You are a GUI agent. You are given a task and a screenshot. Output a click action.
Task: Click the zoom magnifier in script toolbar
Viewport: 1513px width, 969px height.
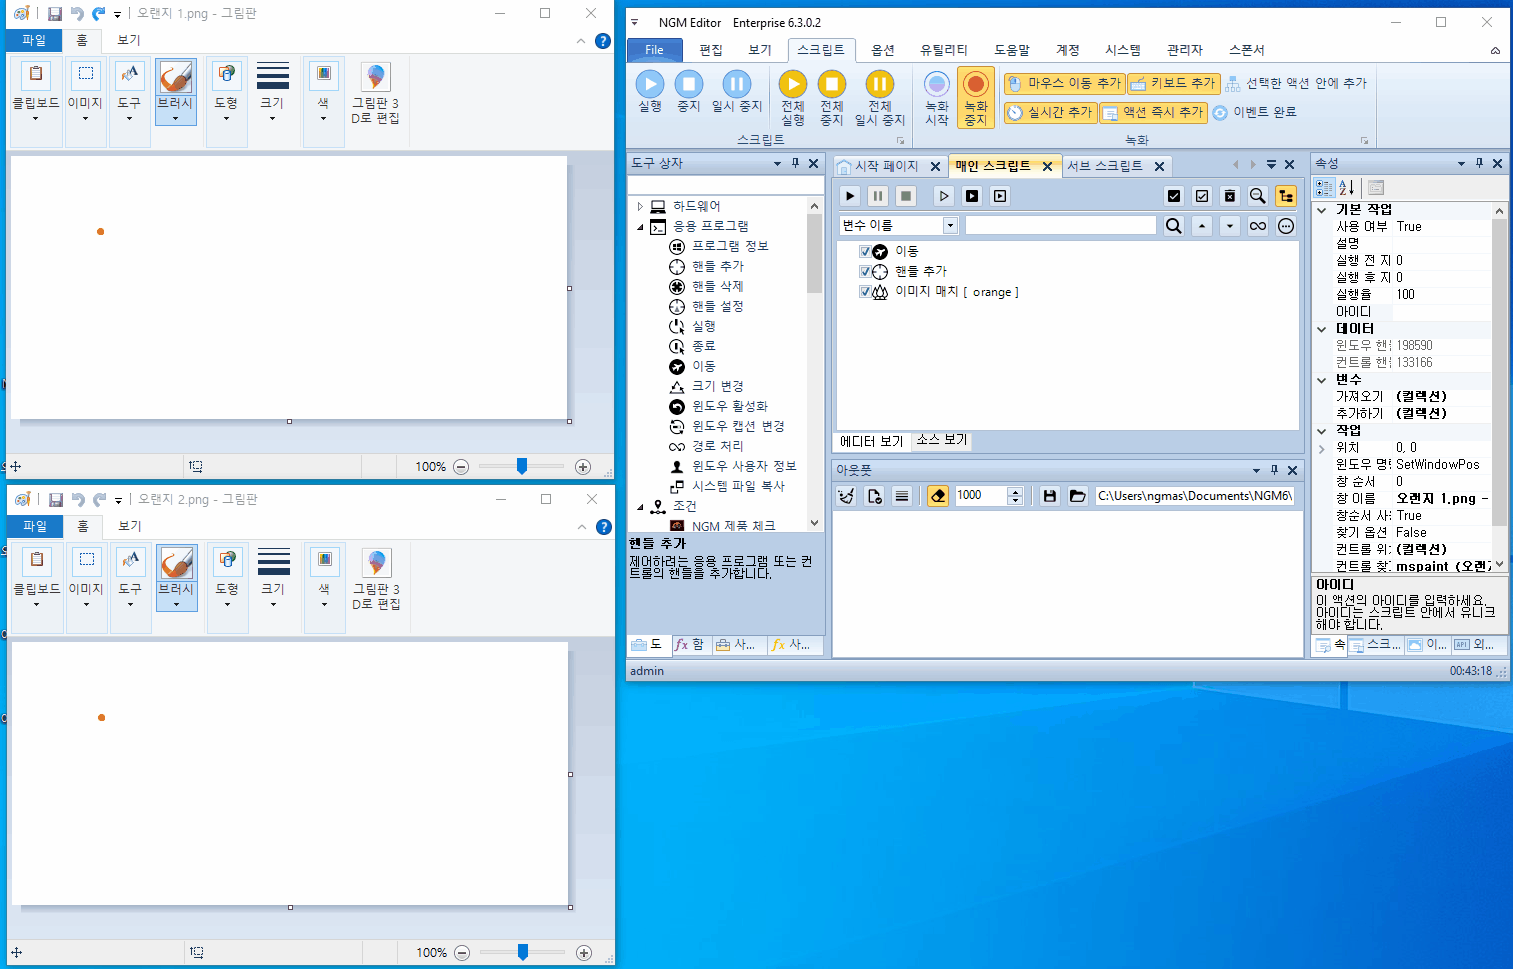pos(1258,196)
